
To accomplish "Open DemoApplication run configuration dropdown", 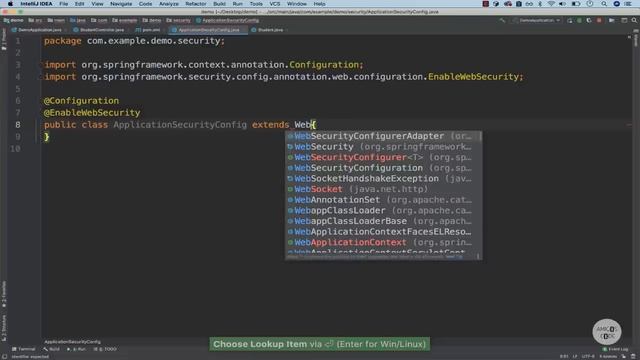I will tap(537, 20).
